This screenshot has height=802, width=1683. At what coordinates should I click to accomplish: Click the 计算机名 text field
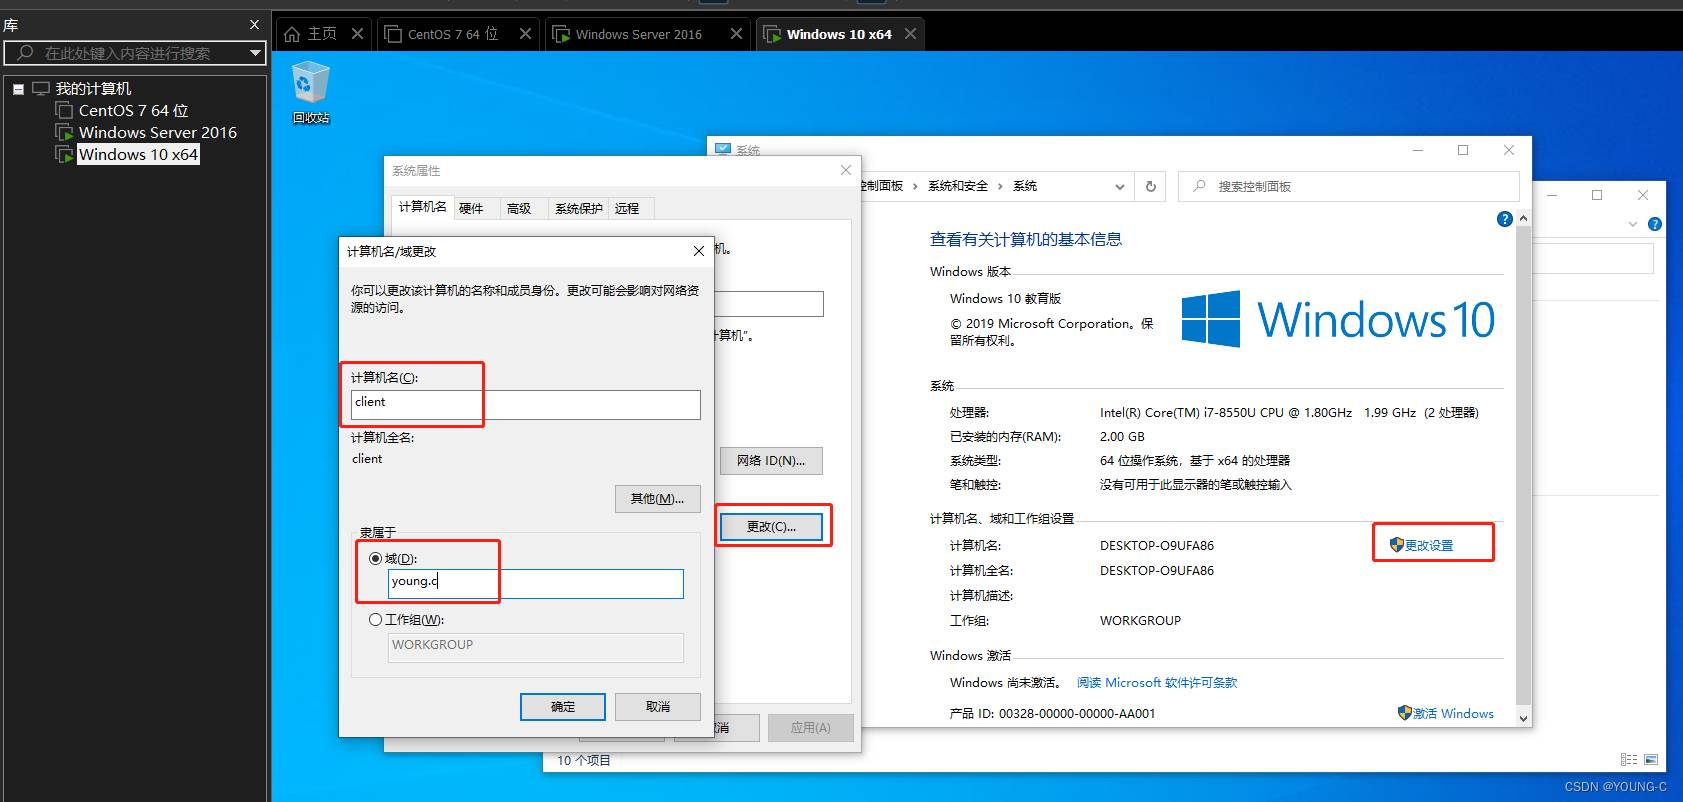click(x=526, y=404)
